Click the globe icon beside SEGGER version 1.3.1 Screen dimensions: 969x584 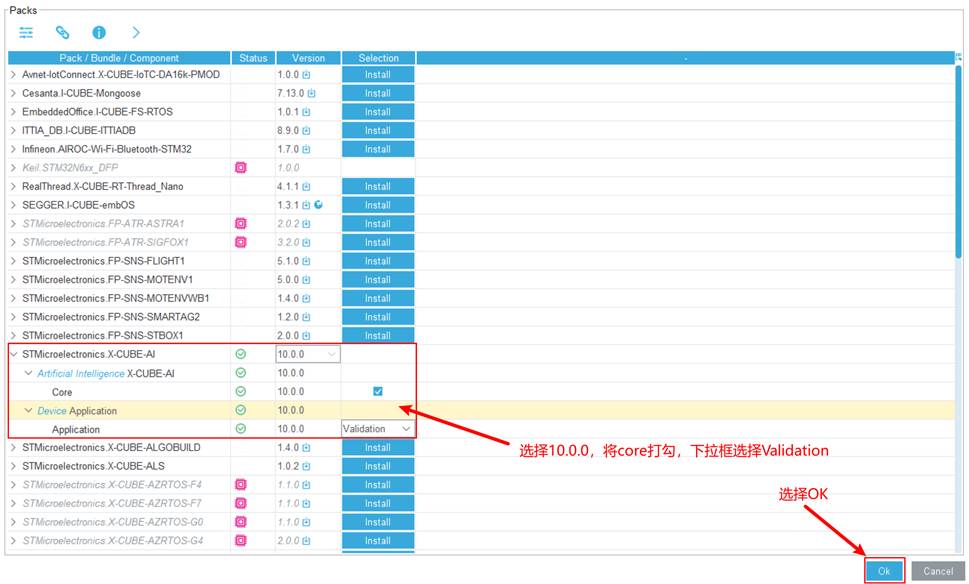(318, 205)
